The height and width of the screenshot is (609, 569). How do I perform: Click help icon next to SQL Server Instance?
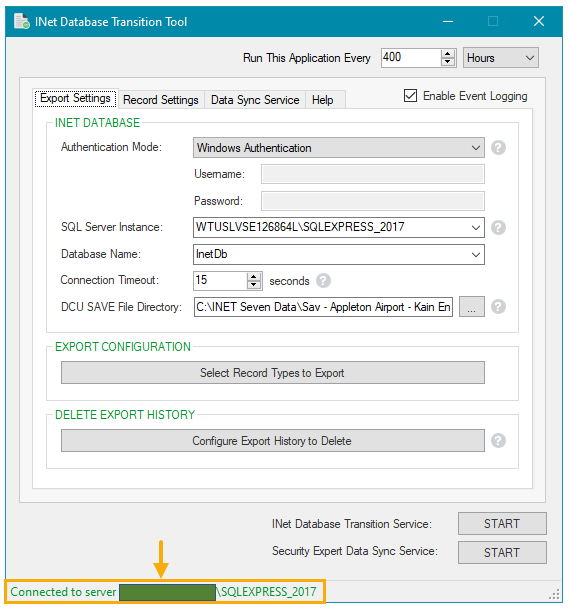[x=498, y=228]
